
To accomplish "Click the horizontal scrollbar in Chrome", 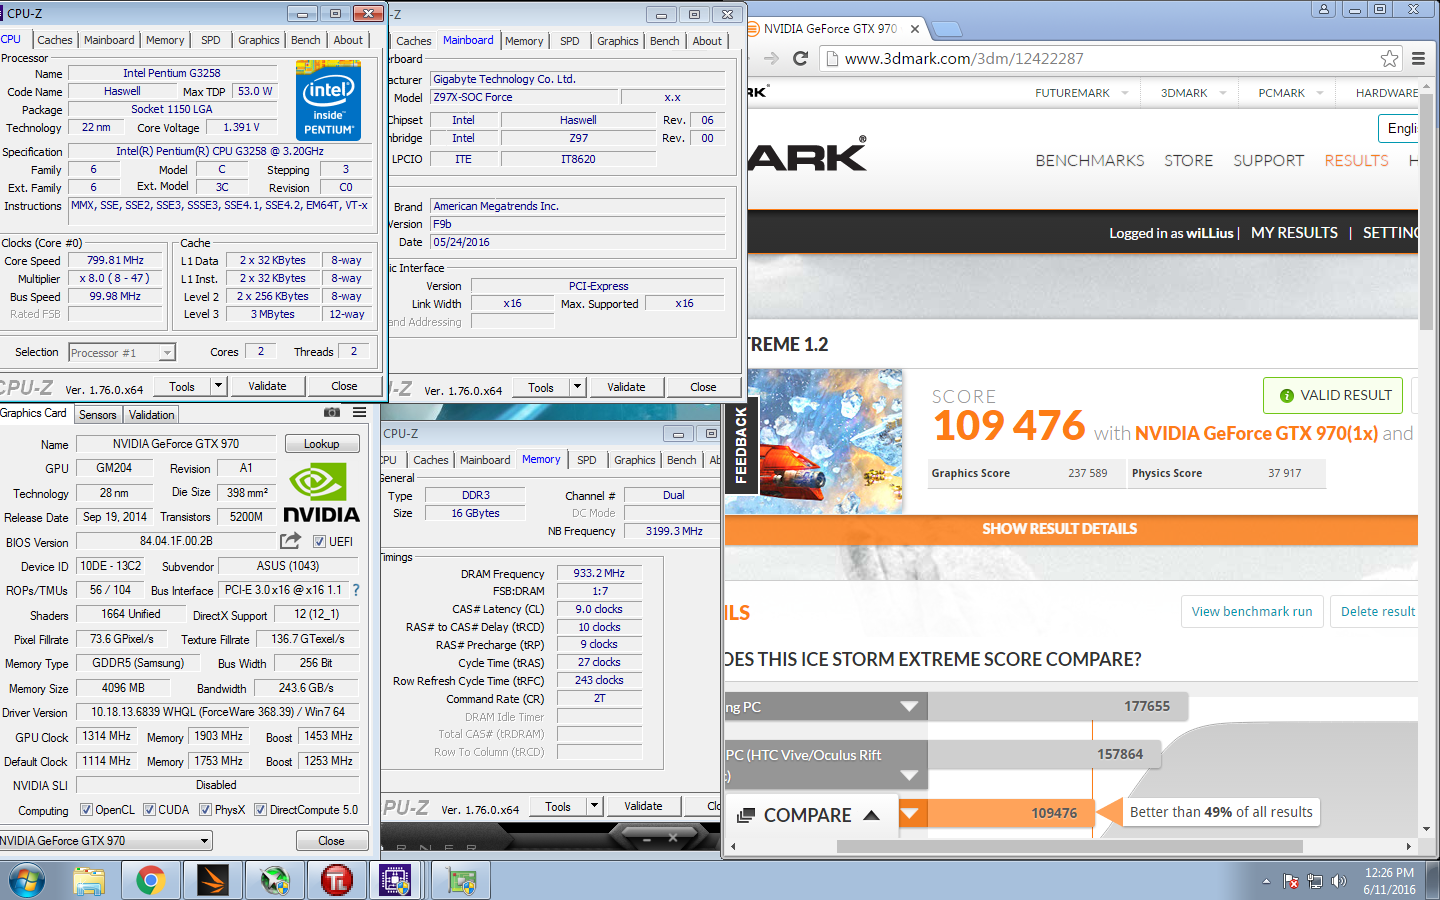I will pyautogui.click(x=1069, y=846).
